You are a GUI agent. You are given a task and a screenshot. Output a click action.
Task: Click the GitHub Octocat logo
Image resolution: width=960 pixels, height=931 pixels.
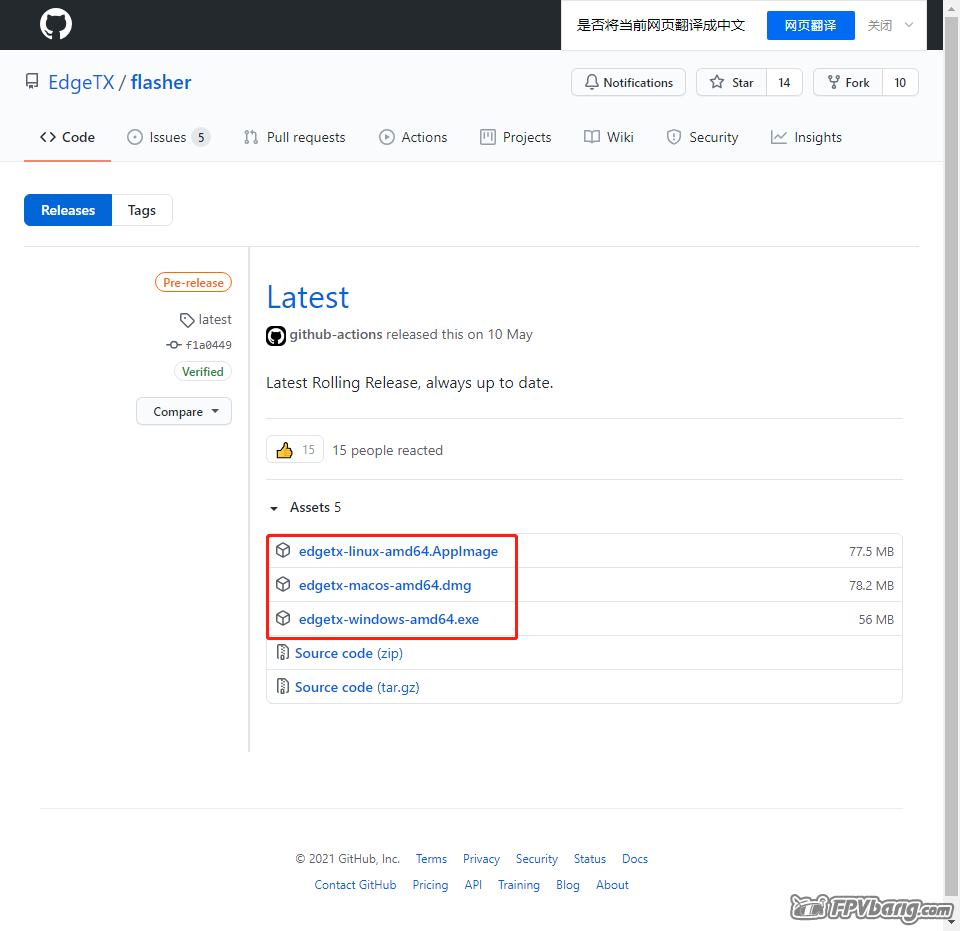point(56,24)
